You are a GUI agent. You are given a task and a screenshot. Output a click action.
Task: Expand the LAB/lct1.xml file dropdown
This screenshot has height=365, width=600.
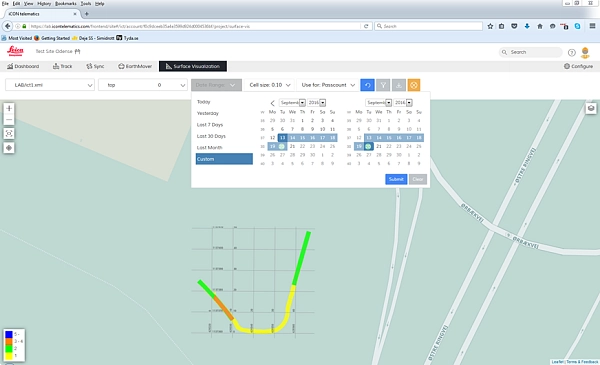tap(50, 85)
